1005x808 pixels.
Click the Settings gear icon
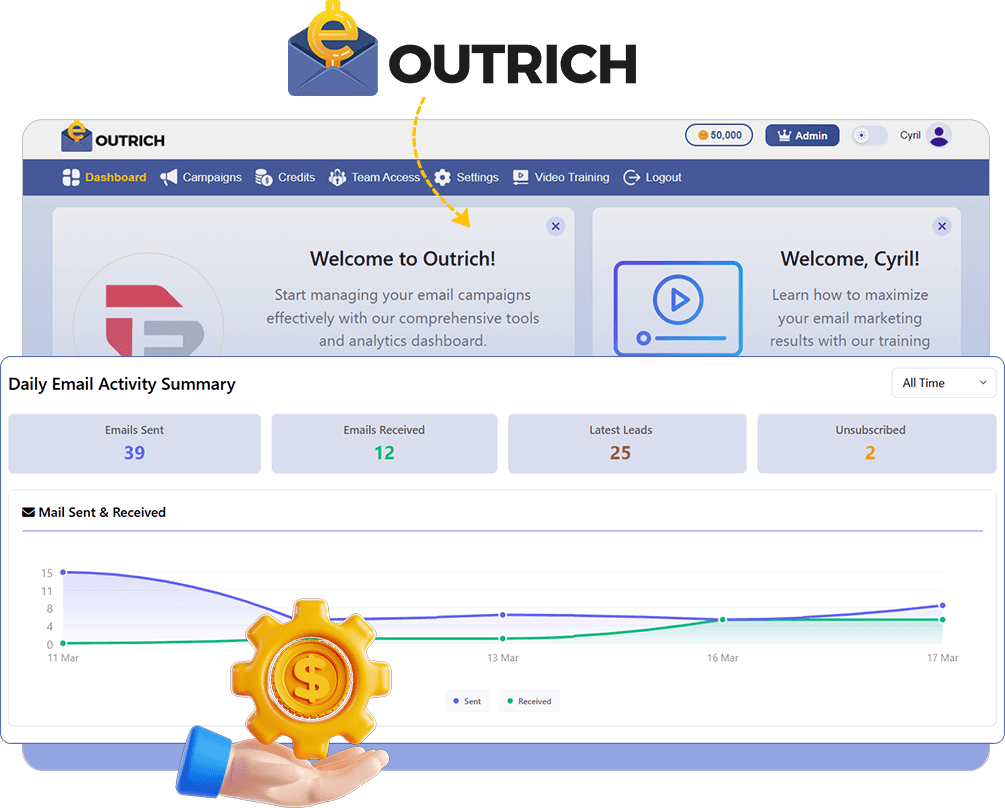click(x=442, y=177)
